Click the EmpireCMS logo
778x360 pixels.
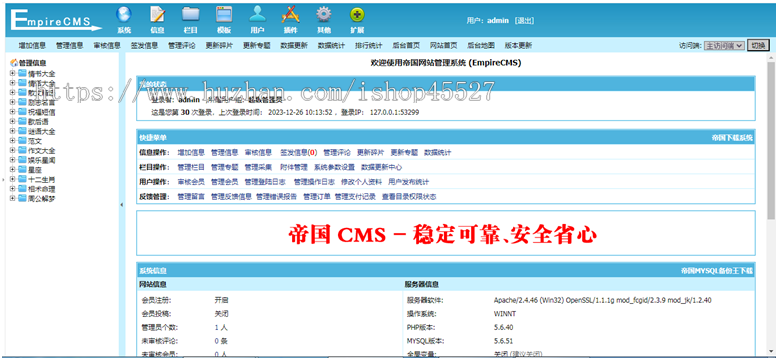click(x=56, y=20)
